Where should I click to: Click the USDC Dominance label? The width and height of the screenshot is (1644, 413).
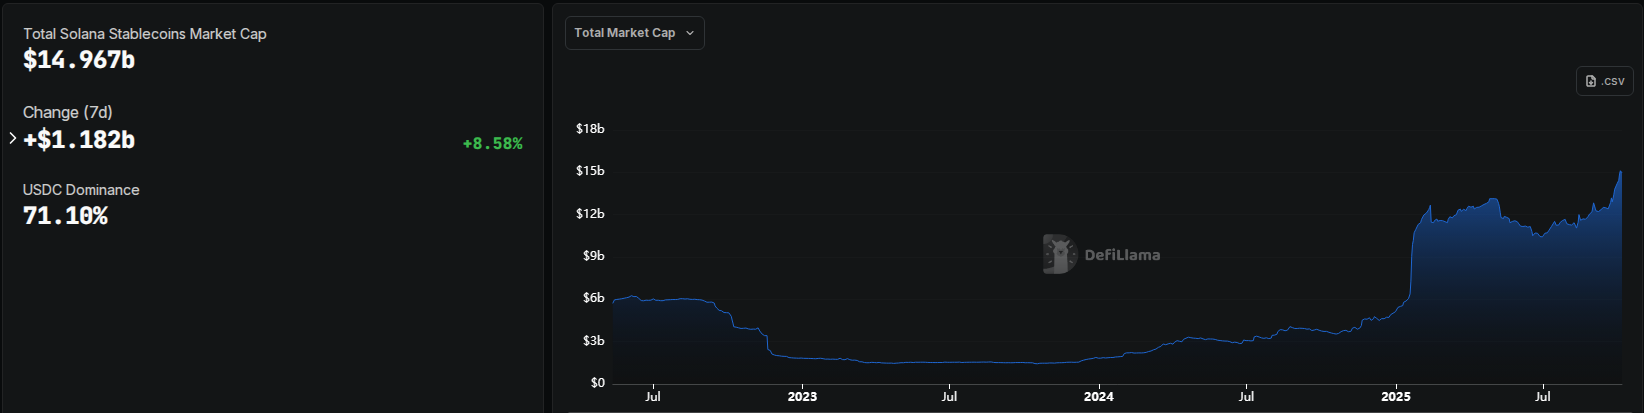tap(81, 190)
